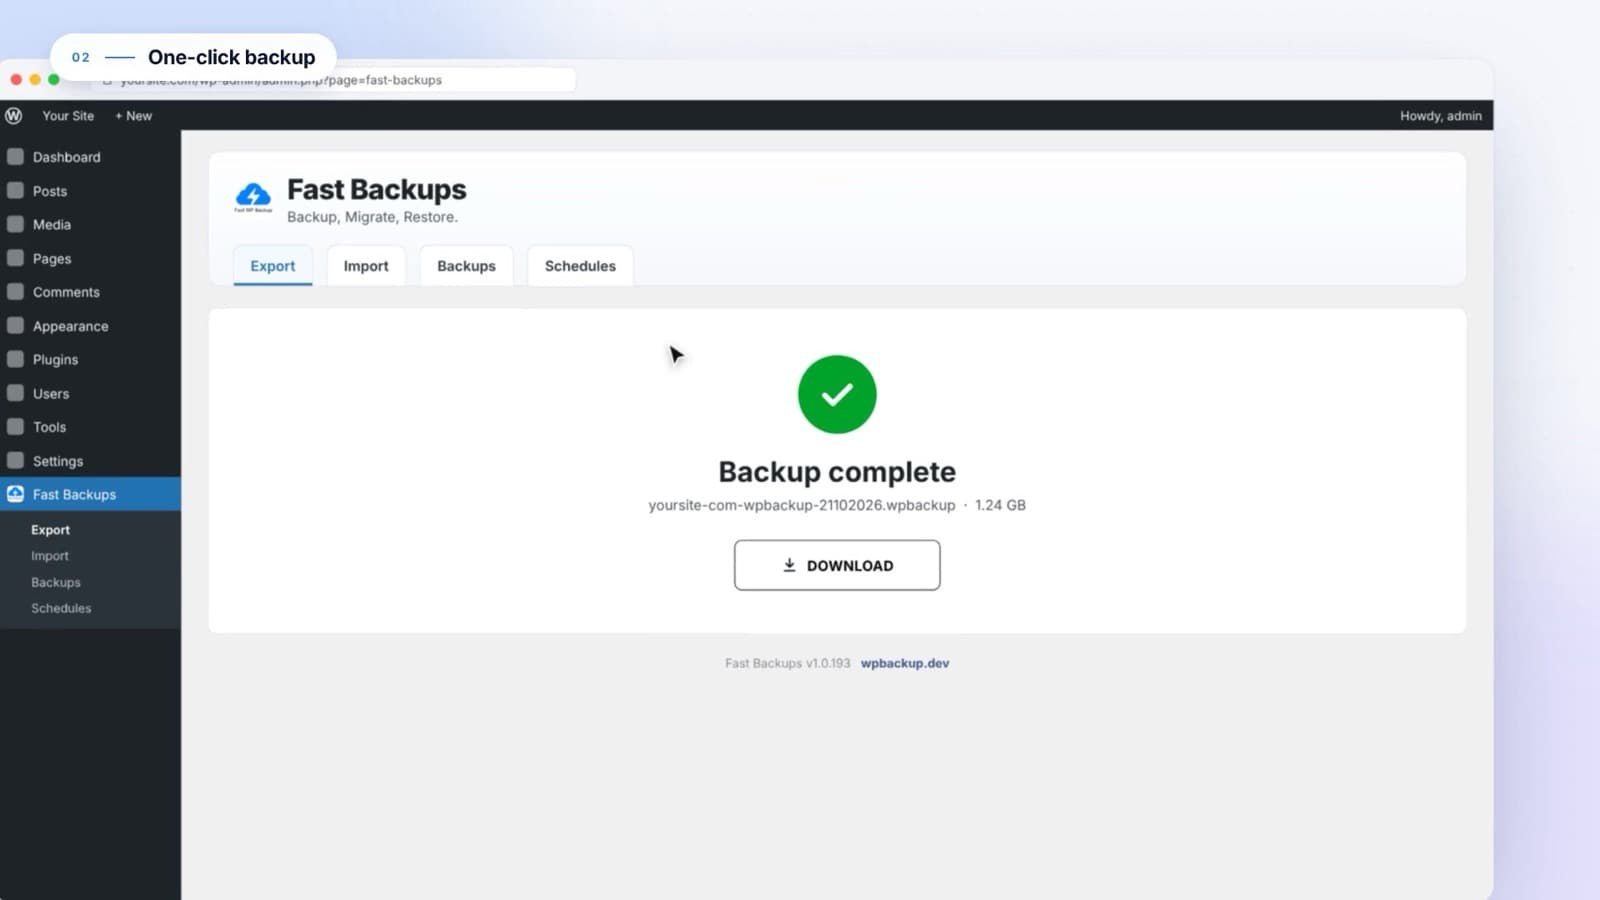
Task: Open Schedules in sidebar submenu
Action: click(61, 608)
